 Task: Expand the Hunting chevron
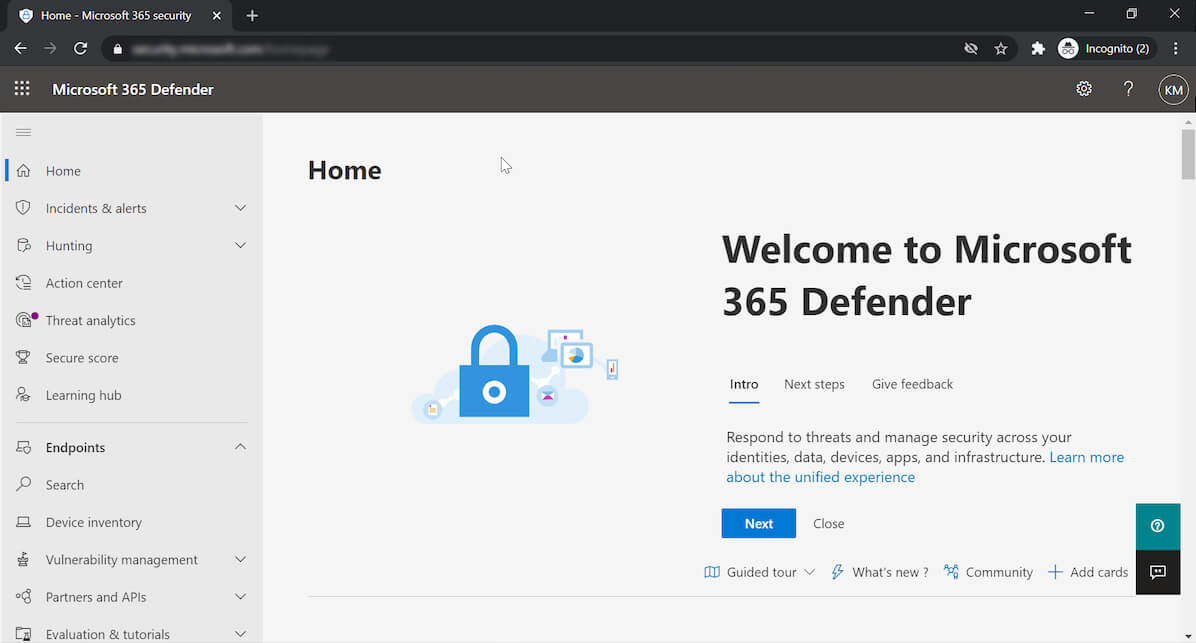240,245
